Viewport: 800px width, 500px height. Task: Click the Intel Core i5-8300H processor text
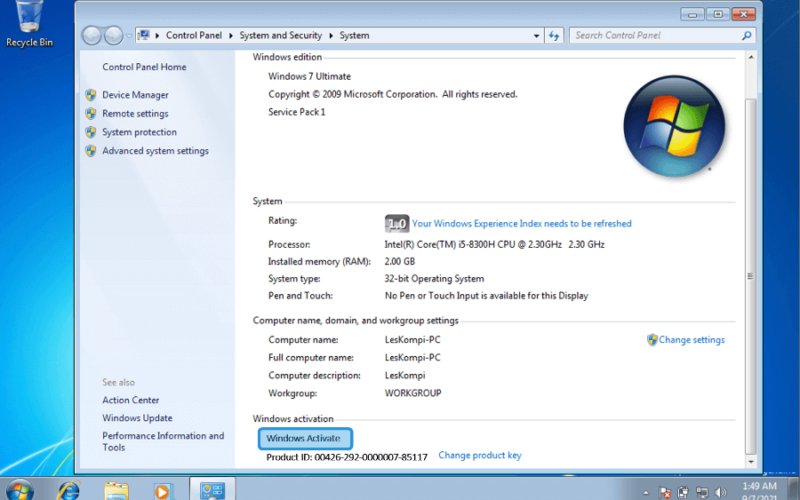494,244
